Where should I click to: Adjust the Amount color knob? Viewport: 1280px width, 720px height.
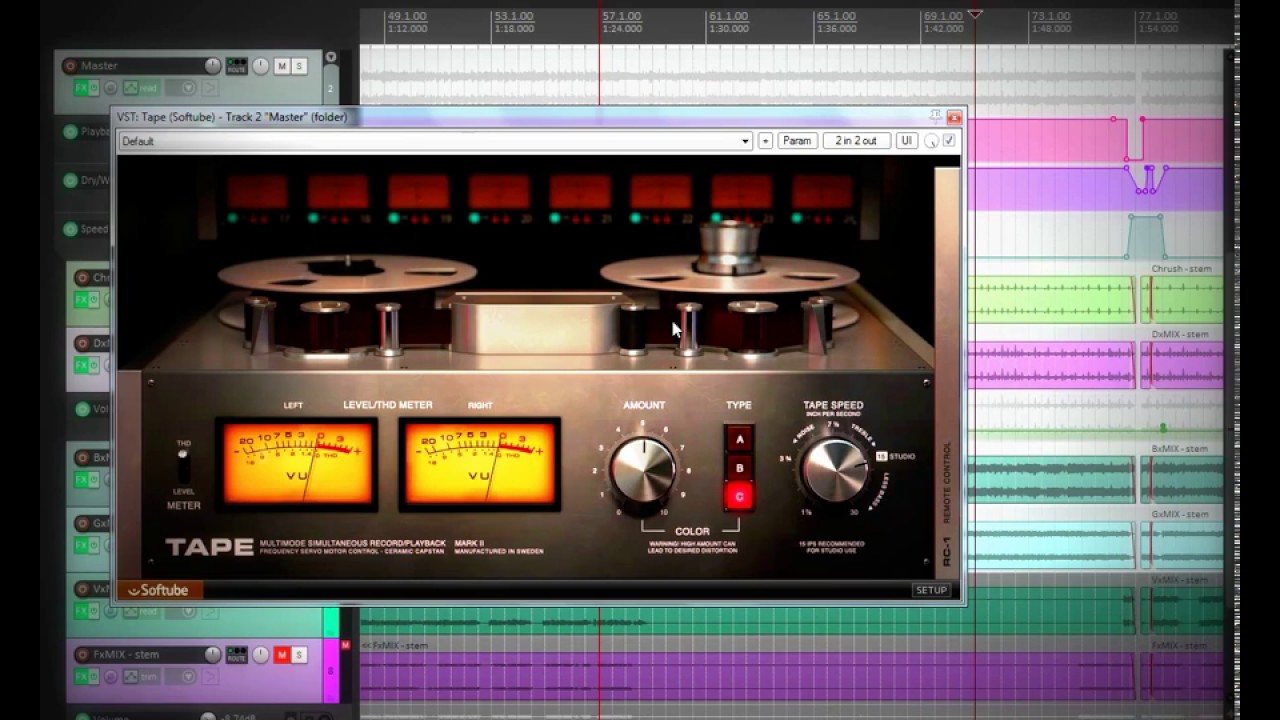point(643,468)
